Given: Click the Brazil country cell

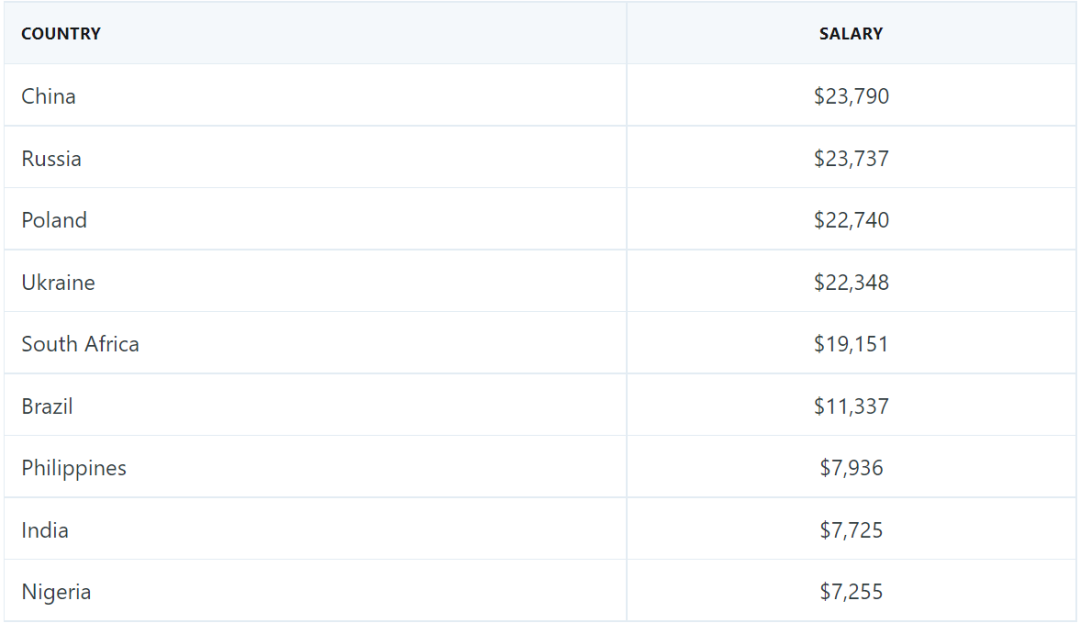Looking at the screenshot, I should pos(47,406).
